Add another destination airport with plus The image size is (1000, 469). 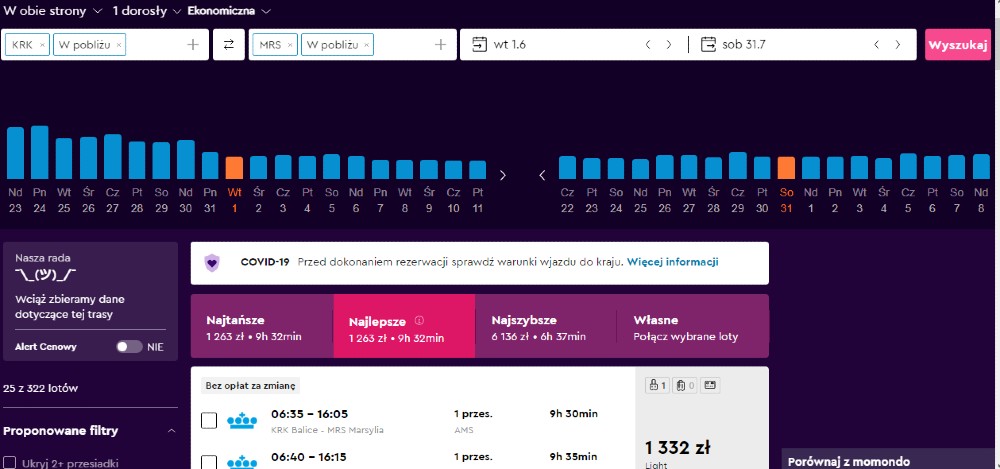pyautogui.click(x=440, y=45)
